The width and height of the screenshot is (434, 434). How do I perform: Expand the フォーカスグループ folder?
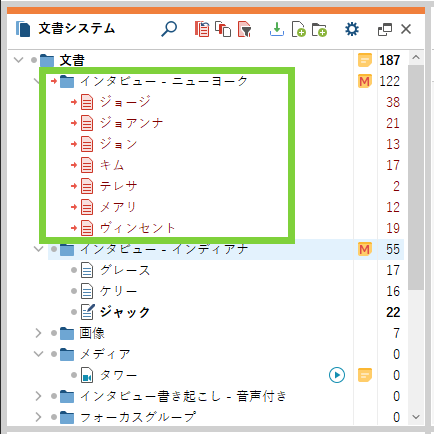pyautogui.click(x=38, y=417)
